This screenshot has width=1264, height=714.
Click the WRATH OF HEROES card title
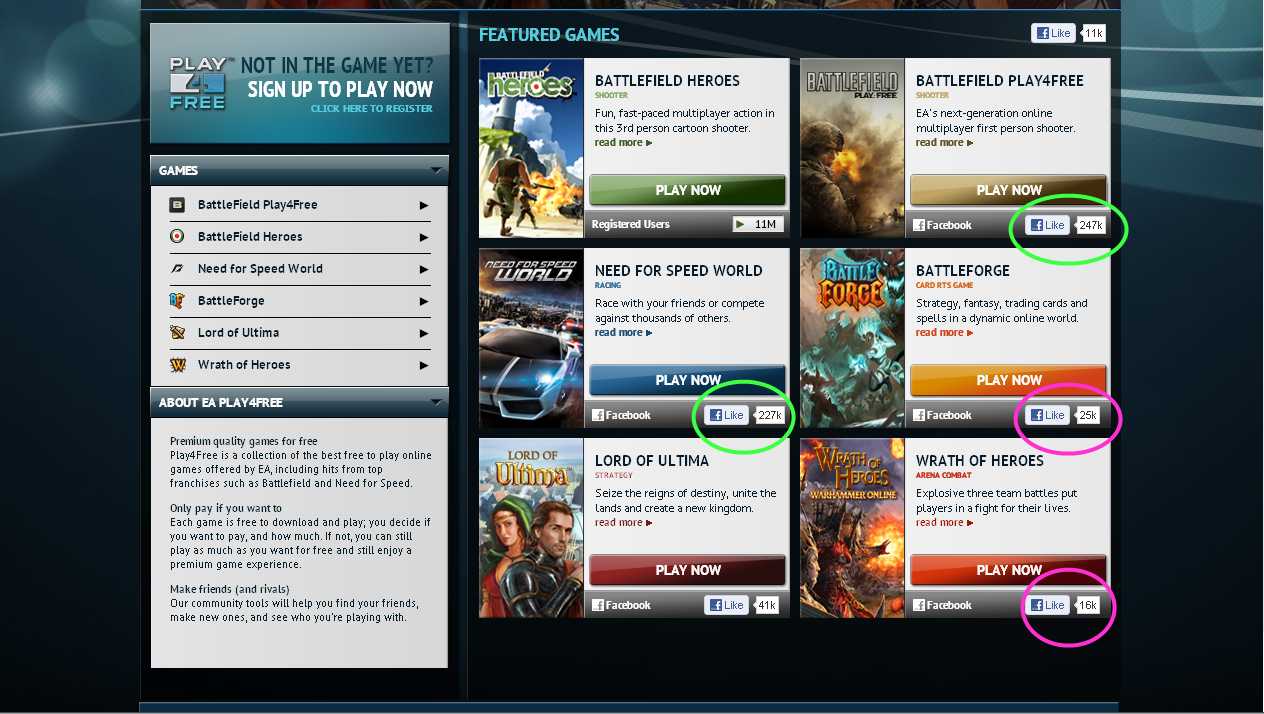point(979,461)
